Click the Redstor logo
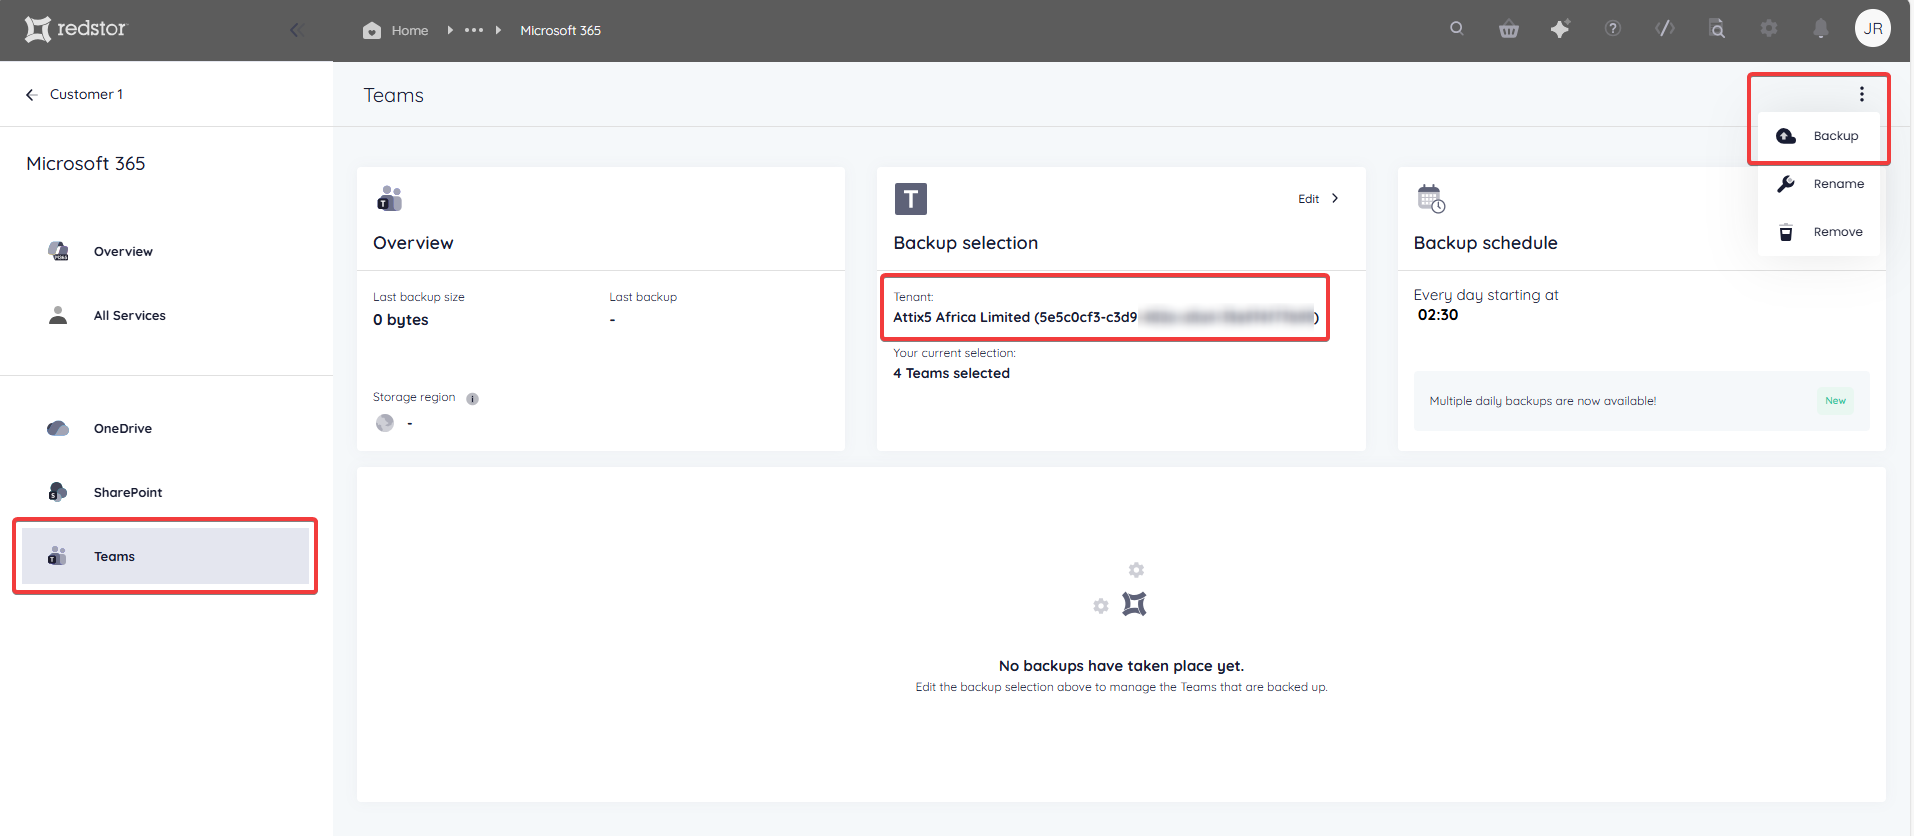This screenshot has width=1914, height=836. [76, 29]
